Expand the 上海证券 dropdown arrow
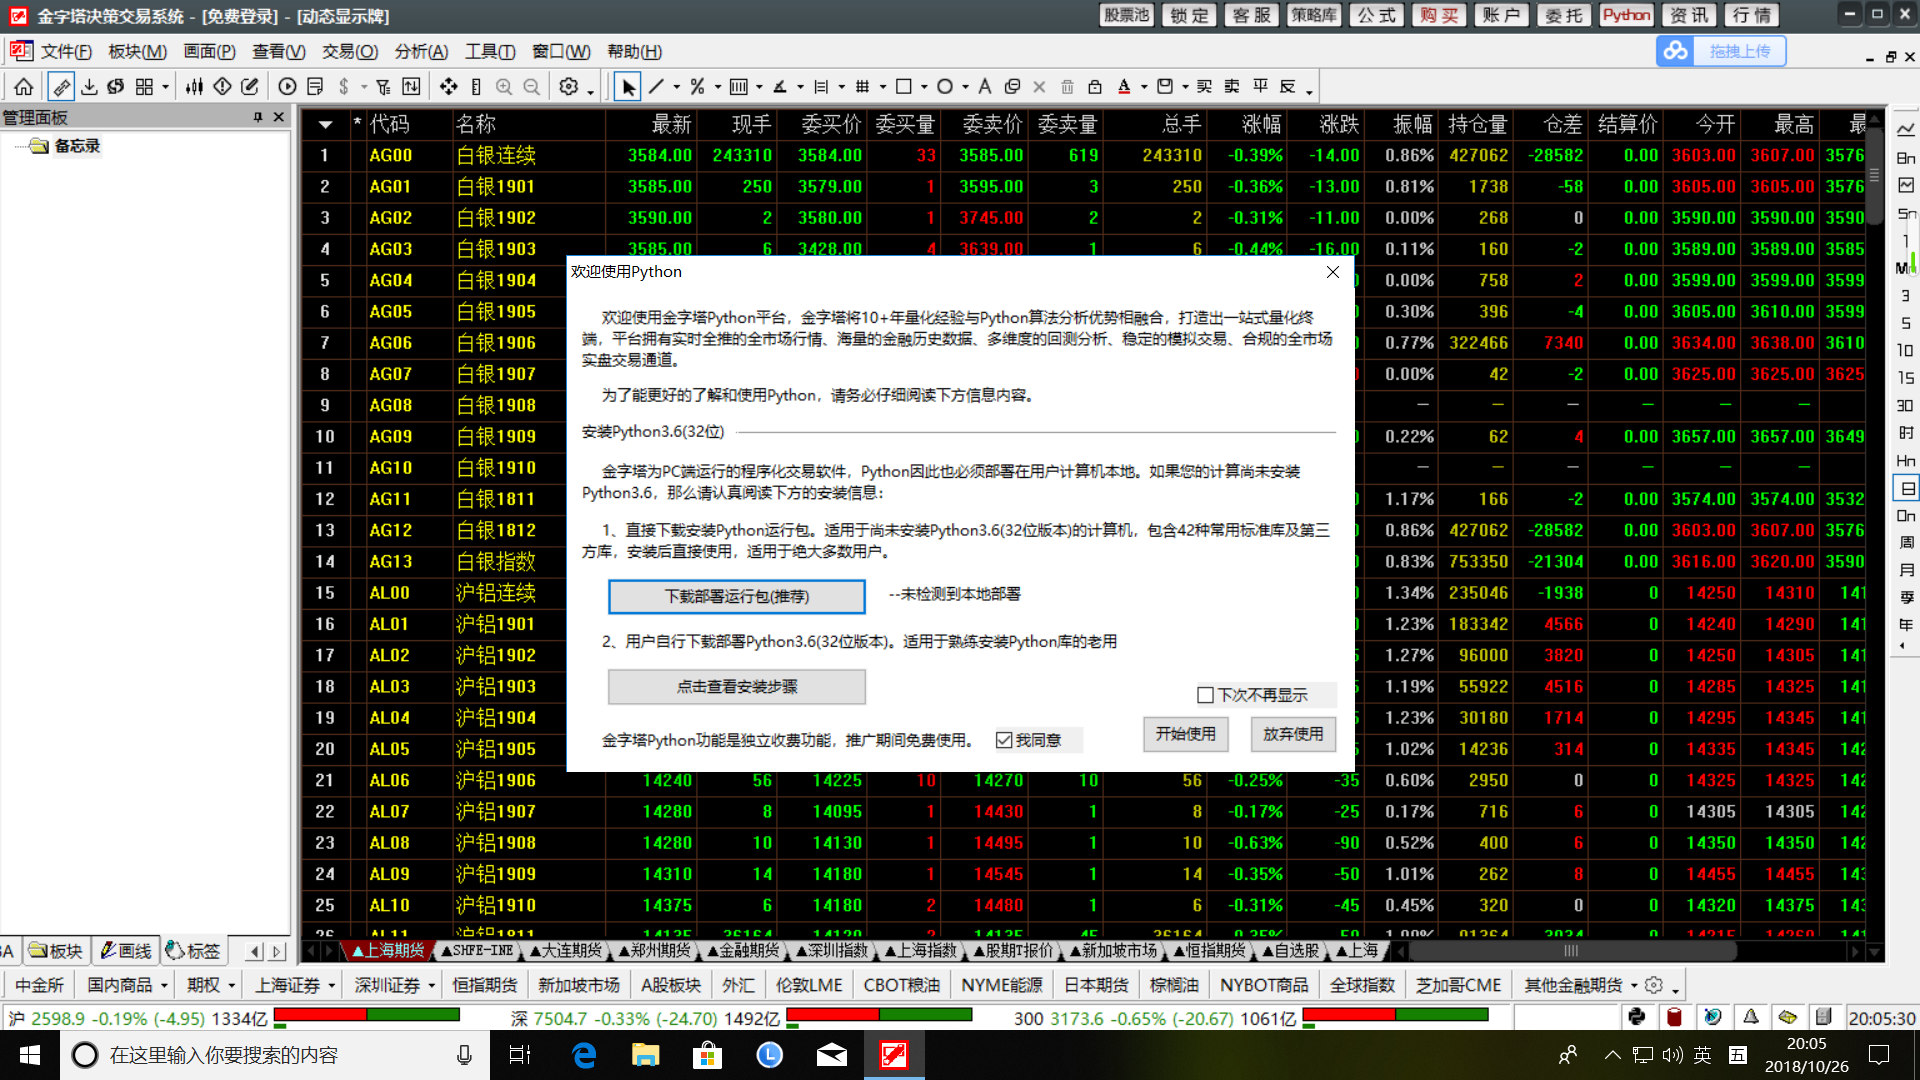1920x1080 pixels. pyautogui.click(x=332, y=986)
